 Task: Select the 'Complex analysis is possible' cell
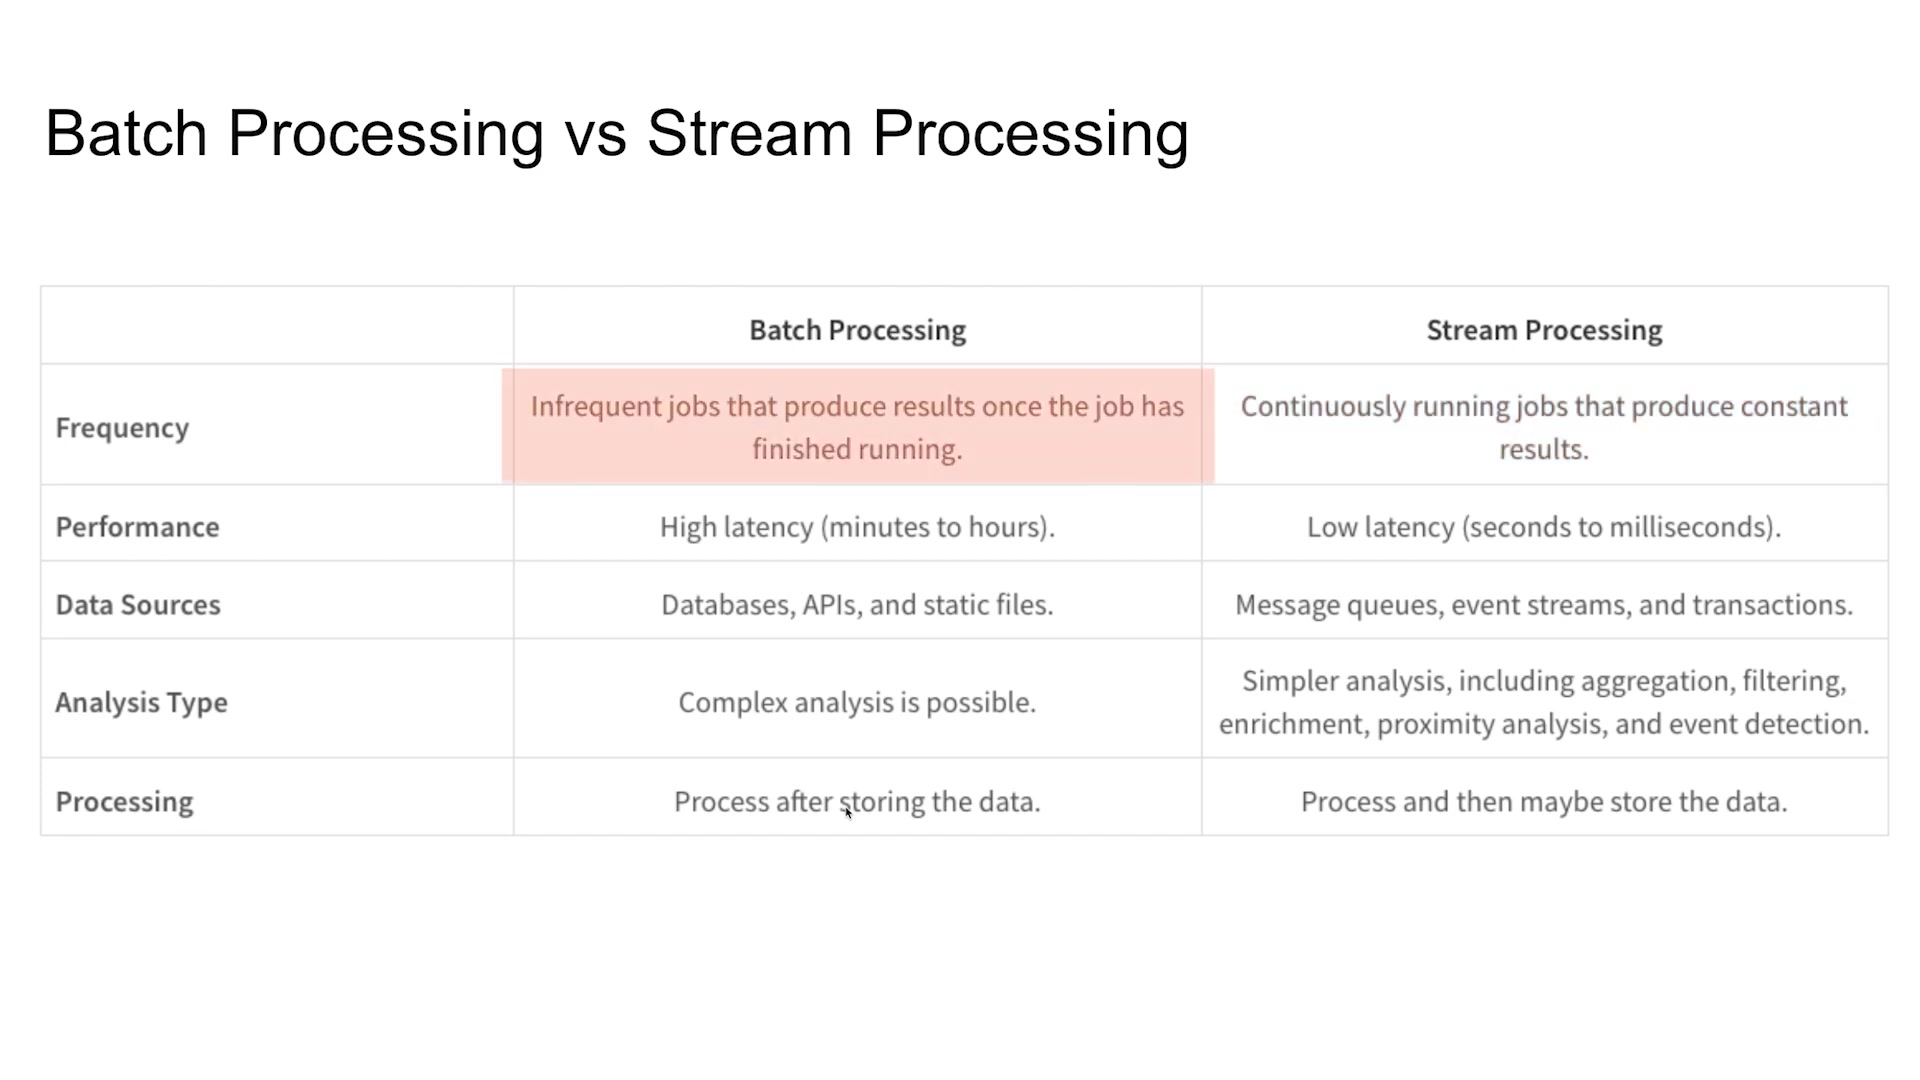pyautogui.click(x=857, y=702)
